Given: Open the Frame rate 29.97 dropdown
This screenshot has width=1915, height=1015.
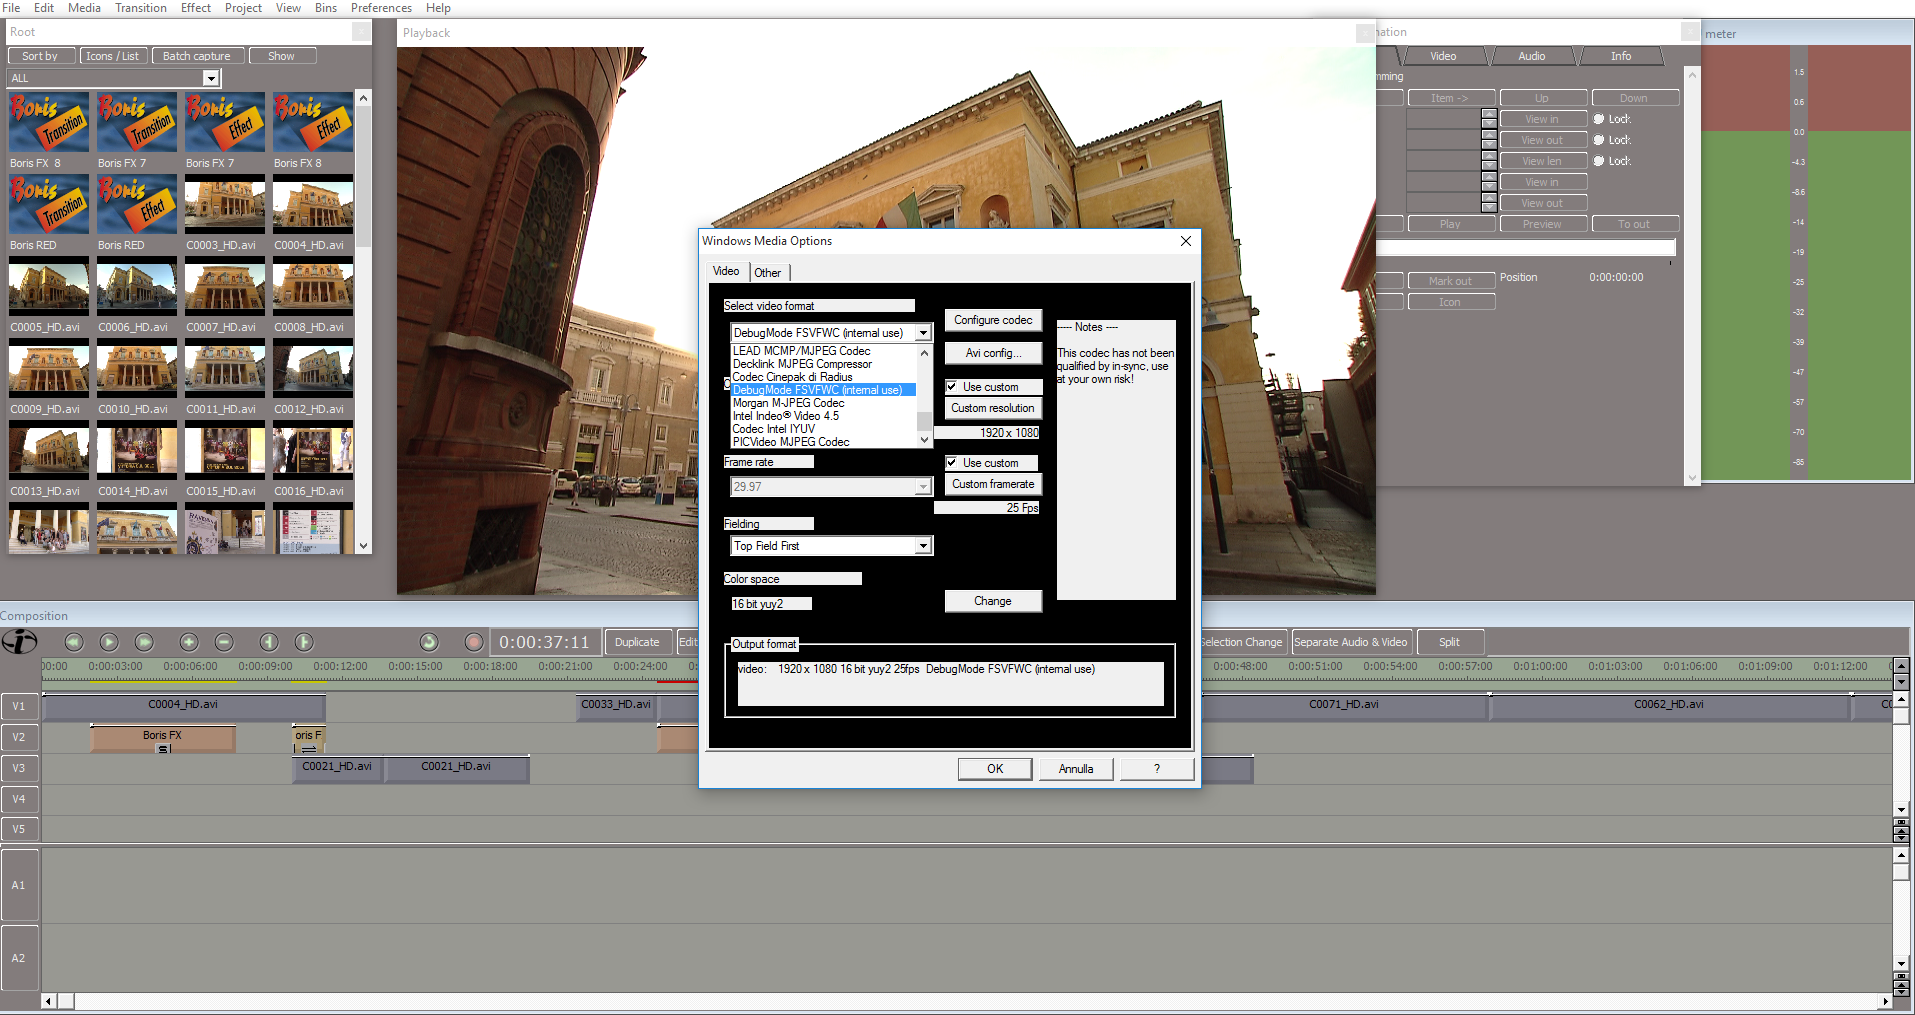Looking at the screenshot, I should (x=831, y=487).
